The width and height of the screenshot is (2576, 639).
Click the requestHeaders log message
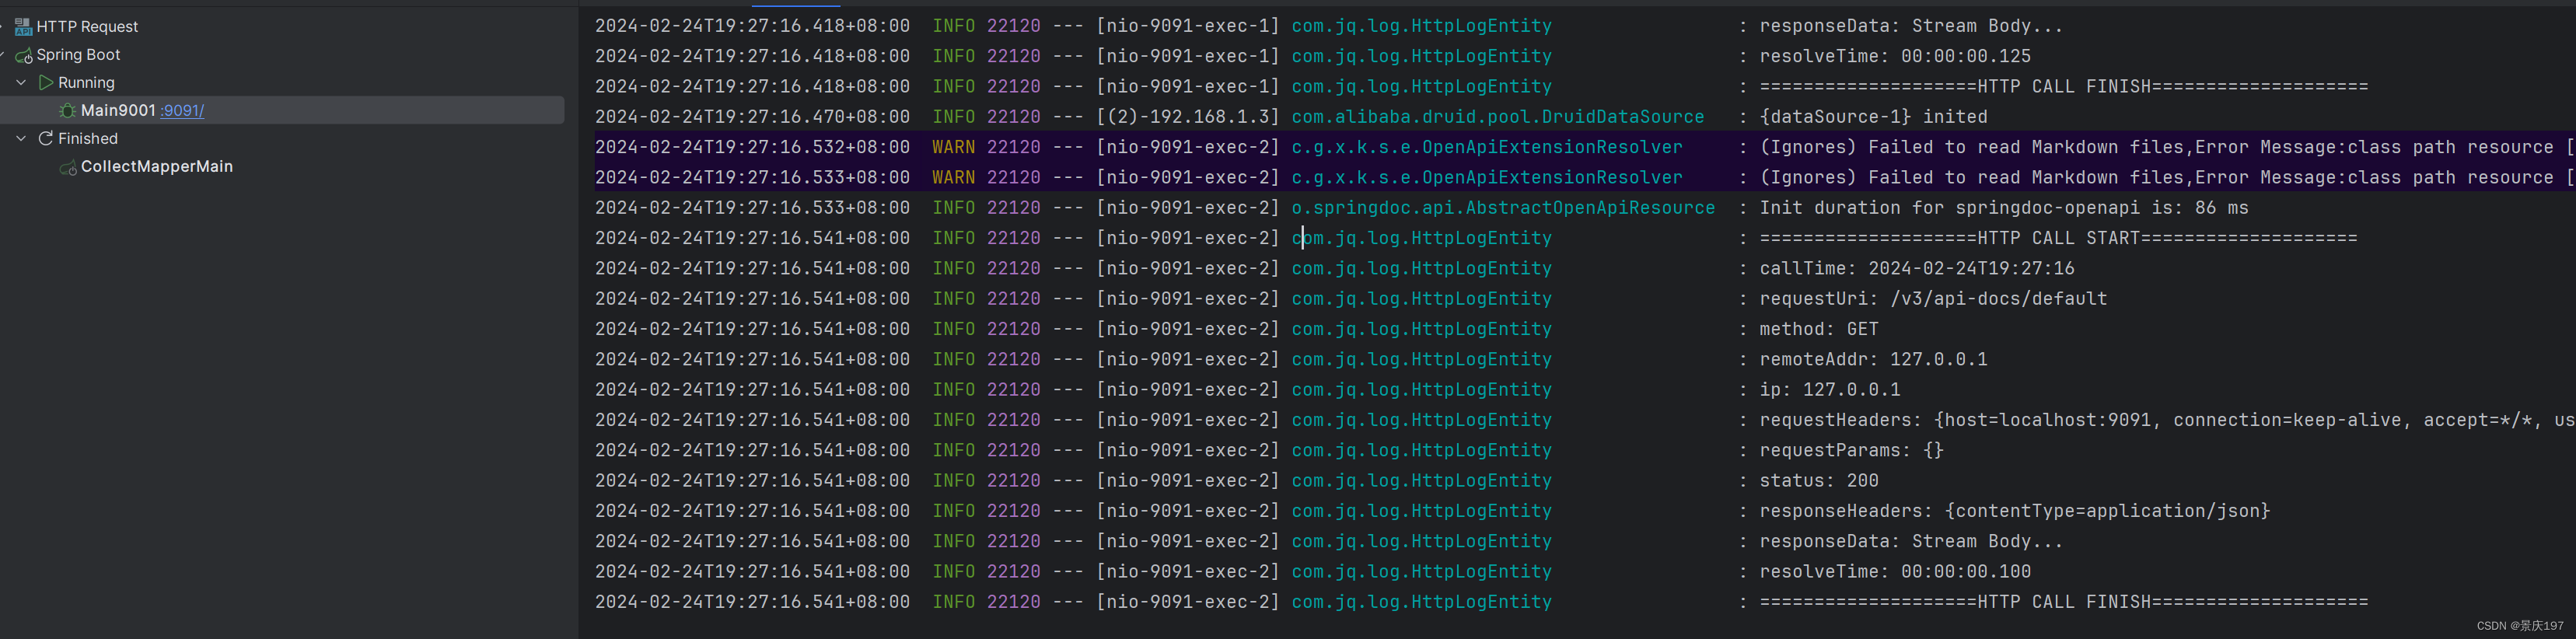click(x=2167, y=420)
